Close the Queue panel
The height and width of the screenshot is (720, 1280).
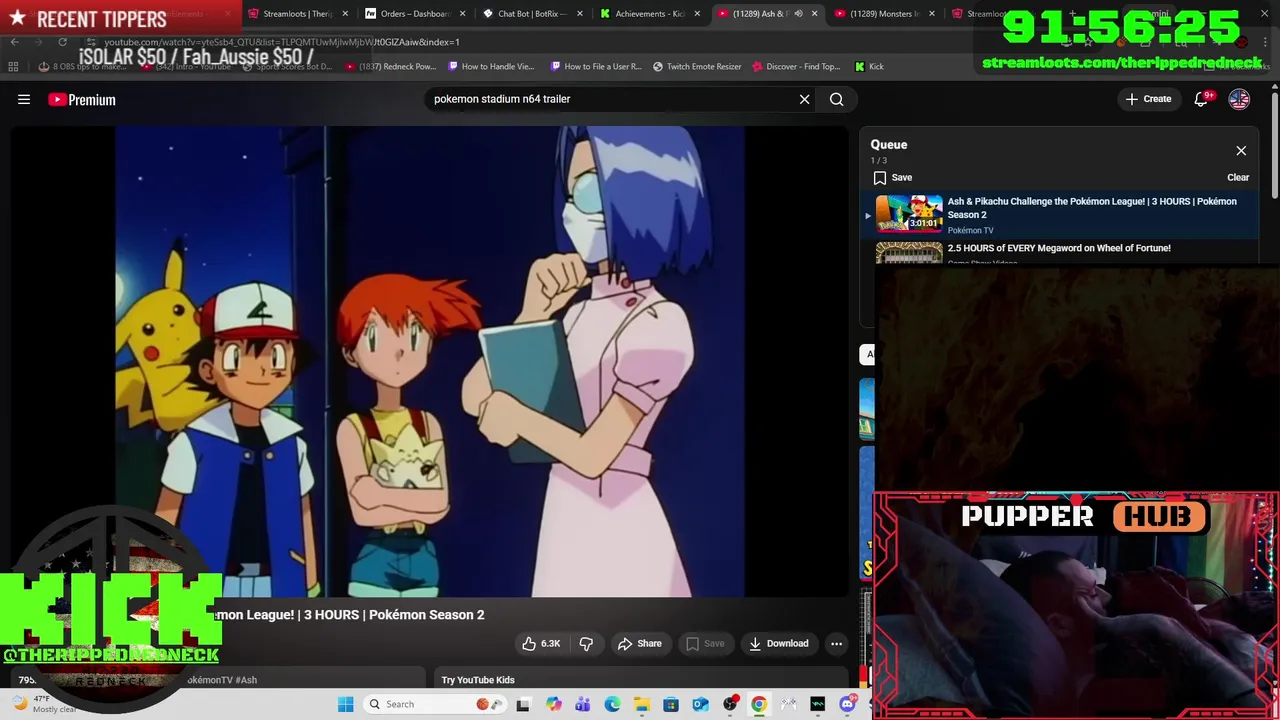tap(1241, 151)
